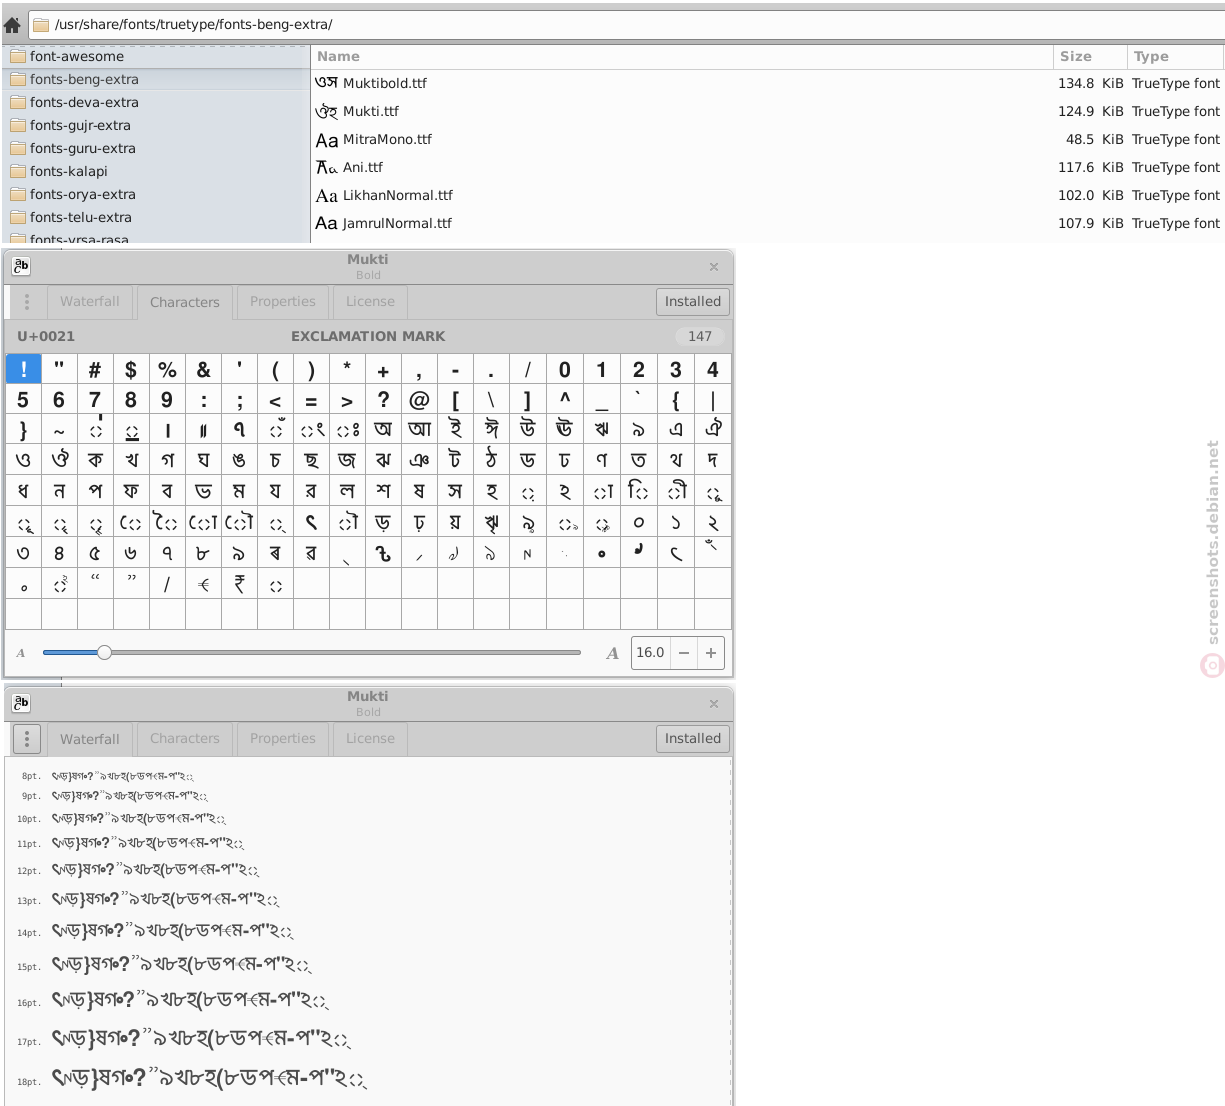This screenshot has width=1225, height=1106.
Task: Close the upper Mukti font window
Action: pyautogui.click(x=714, y=267)
